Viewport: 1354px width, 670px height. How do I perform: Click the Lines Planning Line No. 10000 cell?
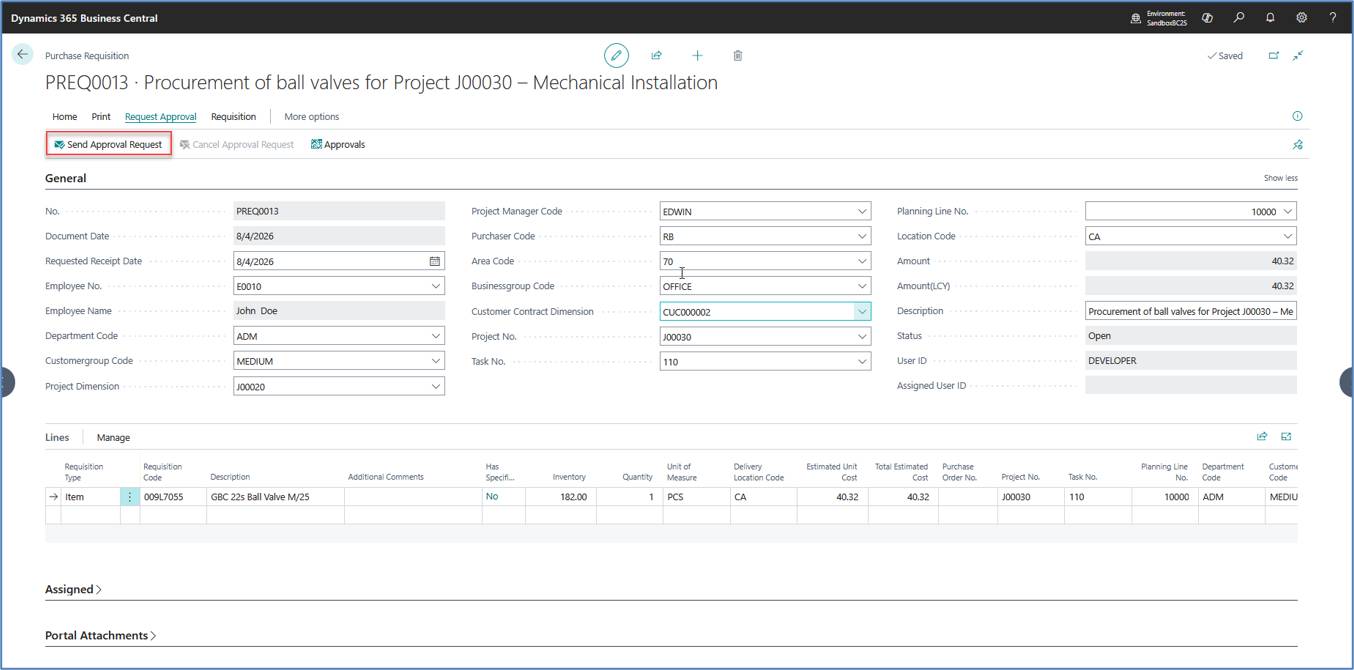(x=1165, y=497)
